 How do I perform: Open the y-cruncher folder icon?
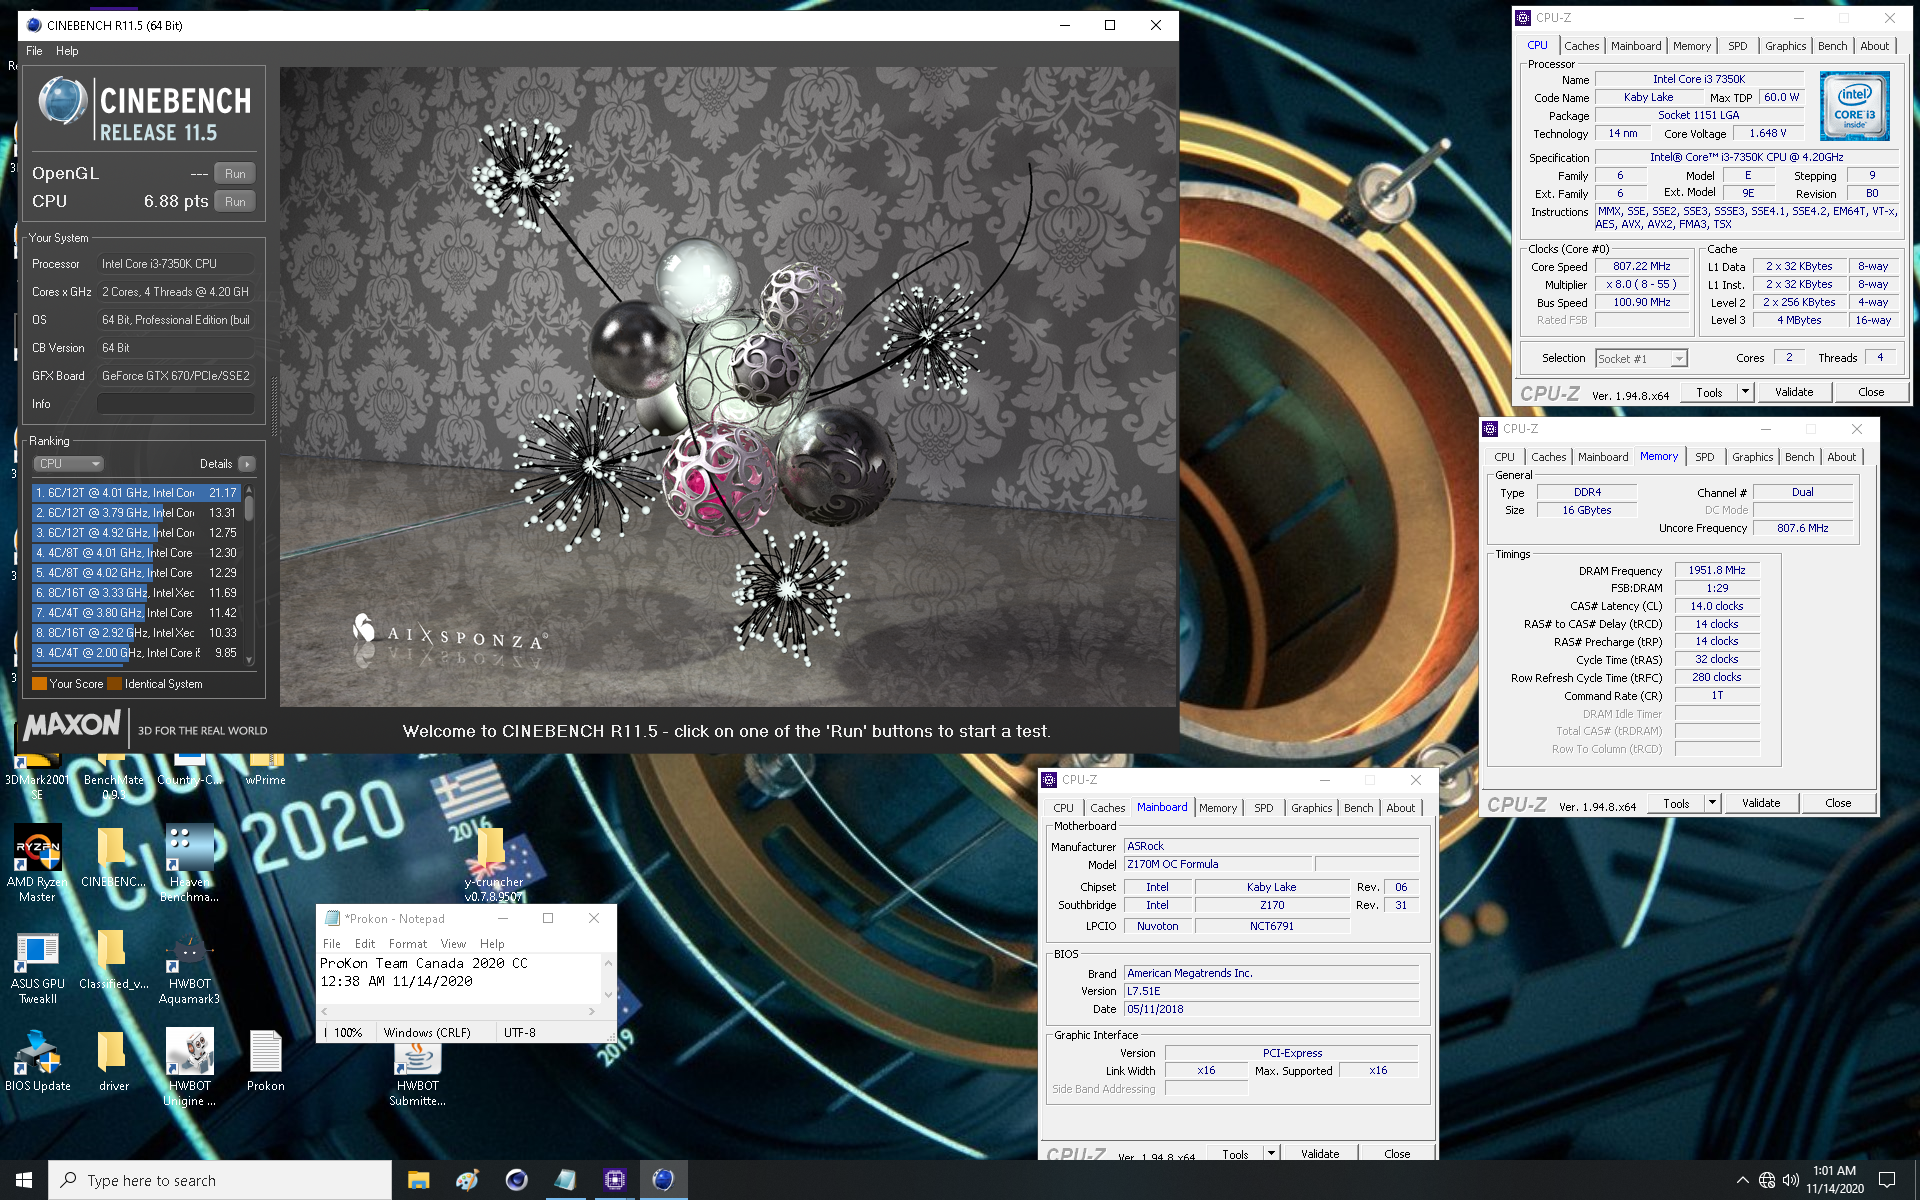pyautogui.click(x=493, y=862)
